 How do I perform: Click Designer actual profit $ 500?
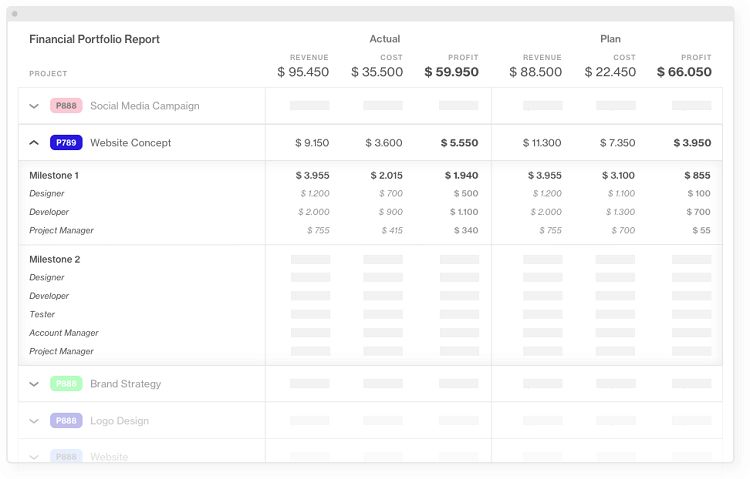click(466, 194)
